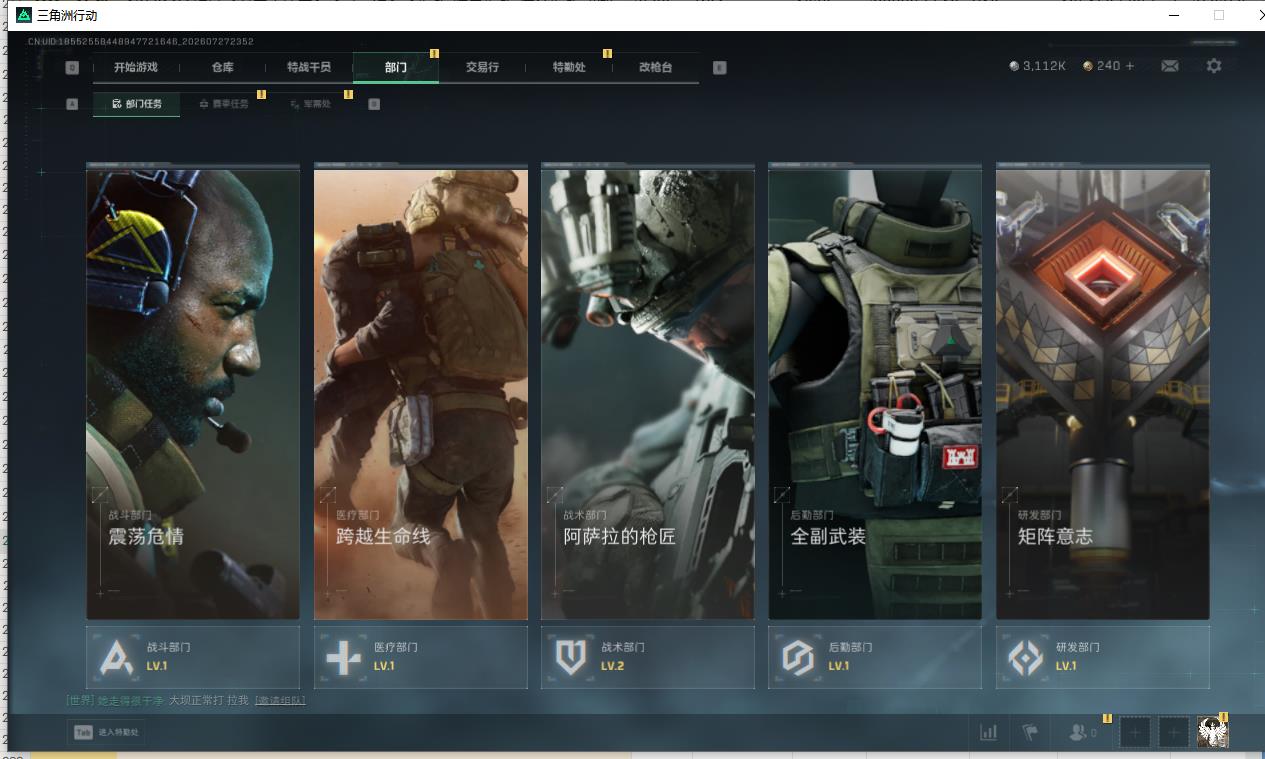Select the 研发部门 diamond icon

tap(1026, 658)
